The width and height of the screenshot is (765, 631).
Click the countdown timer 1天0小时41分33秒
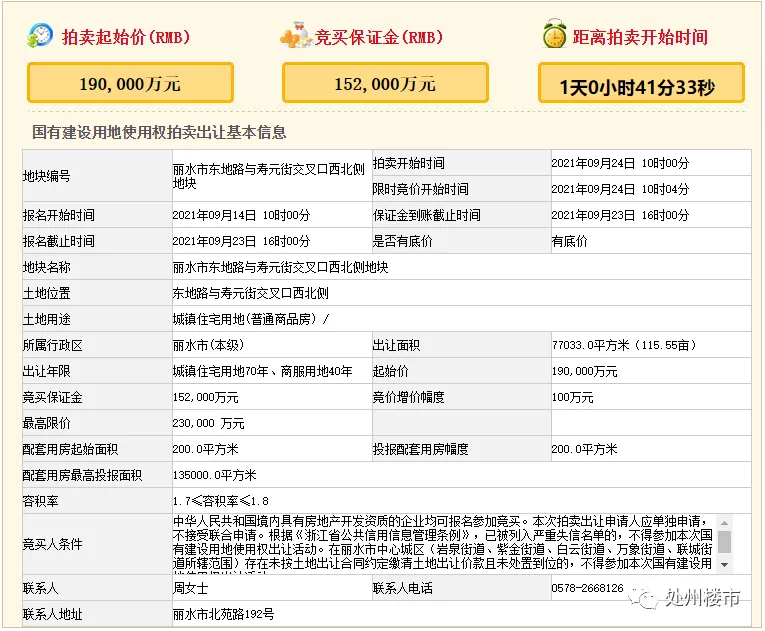click(x=641, y=85)
